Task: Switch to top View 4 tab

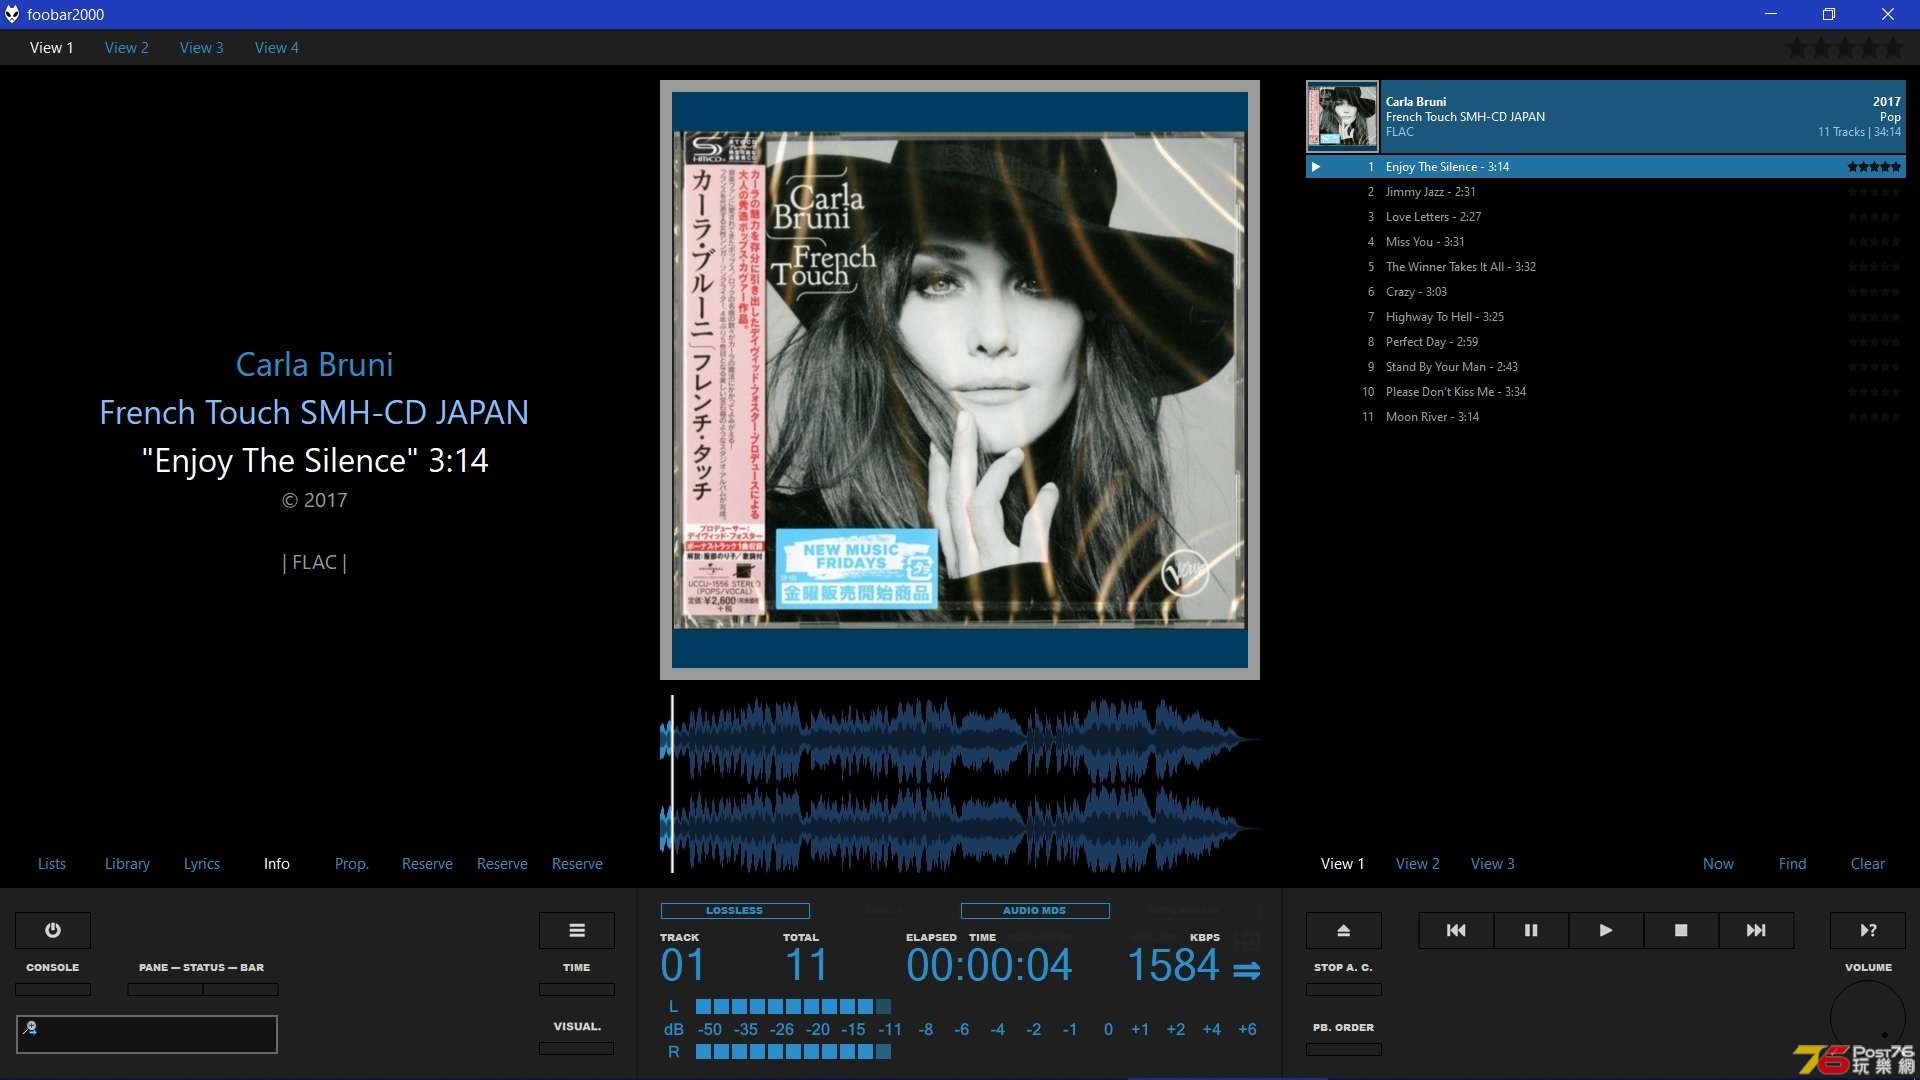Action: click(x=277, y=47)
